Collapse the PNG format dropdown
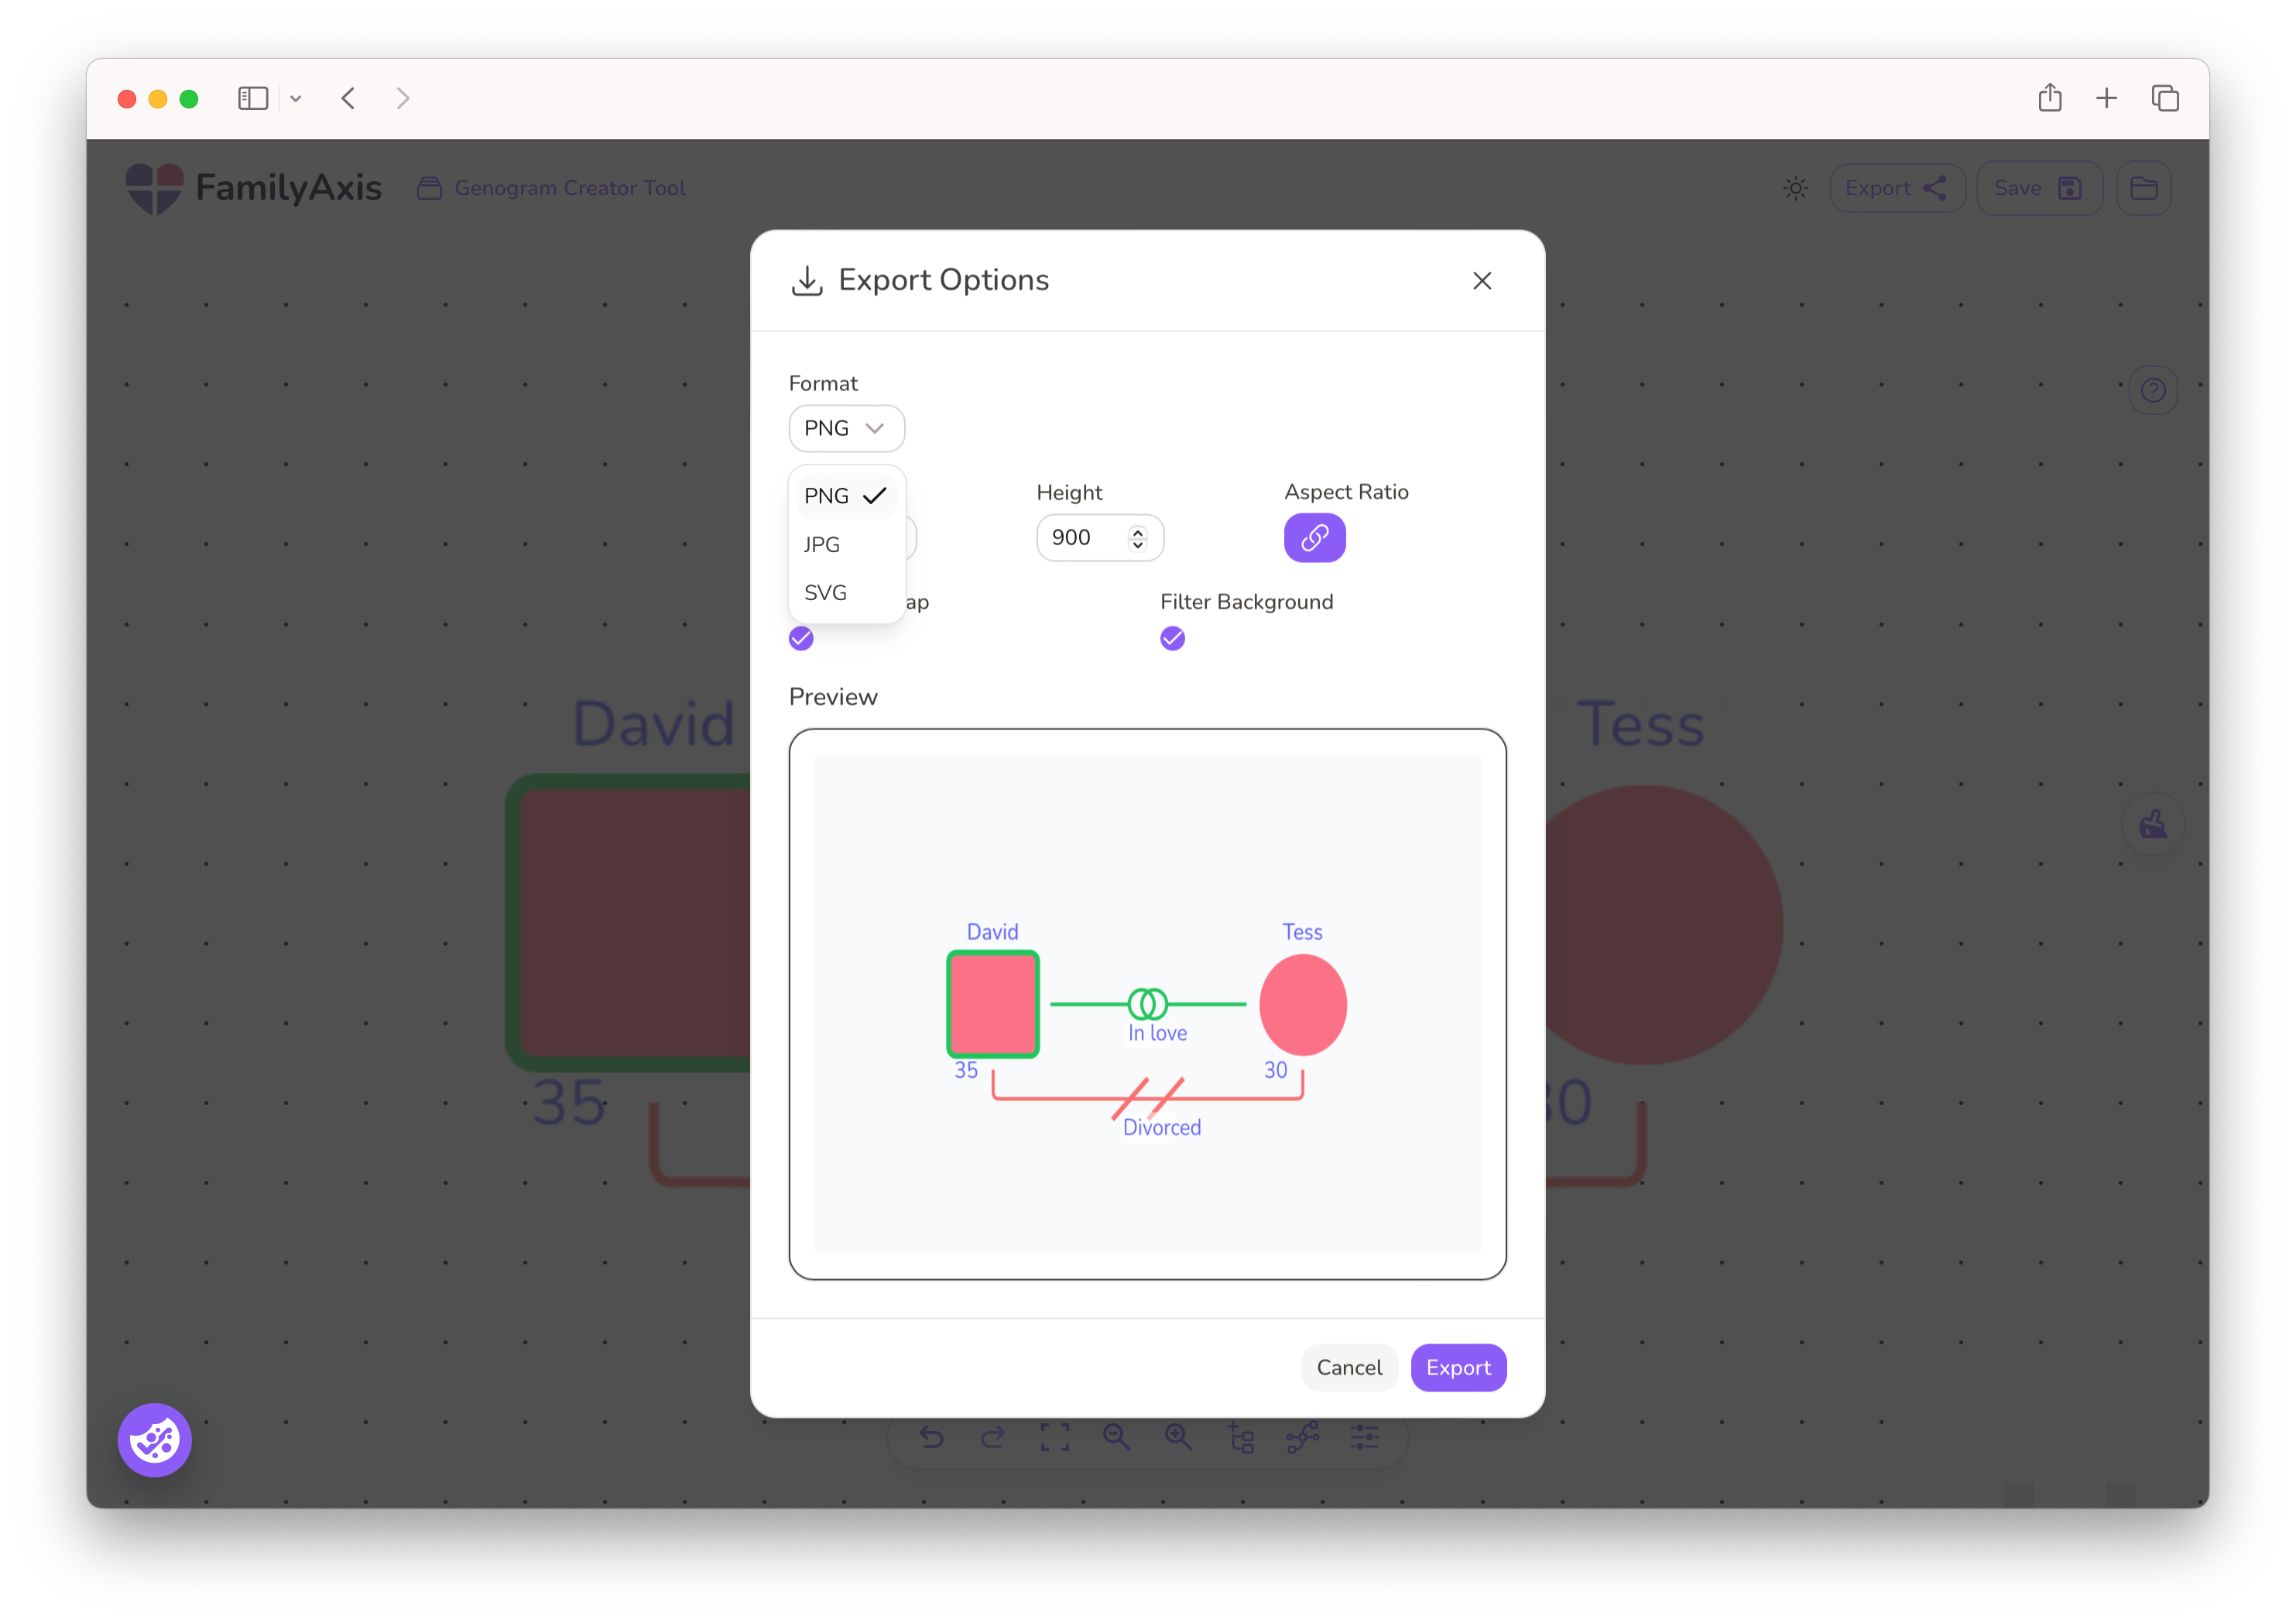The width and height of the screenshot is (2296, 1623). point(846,428)
